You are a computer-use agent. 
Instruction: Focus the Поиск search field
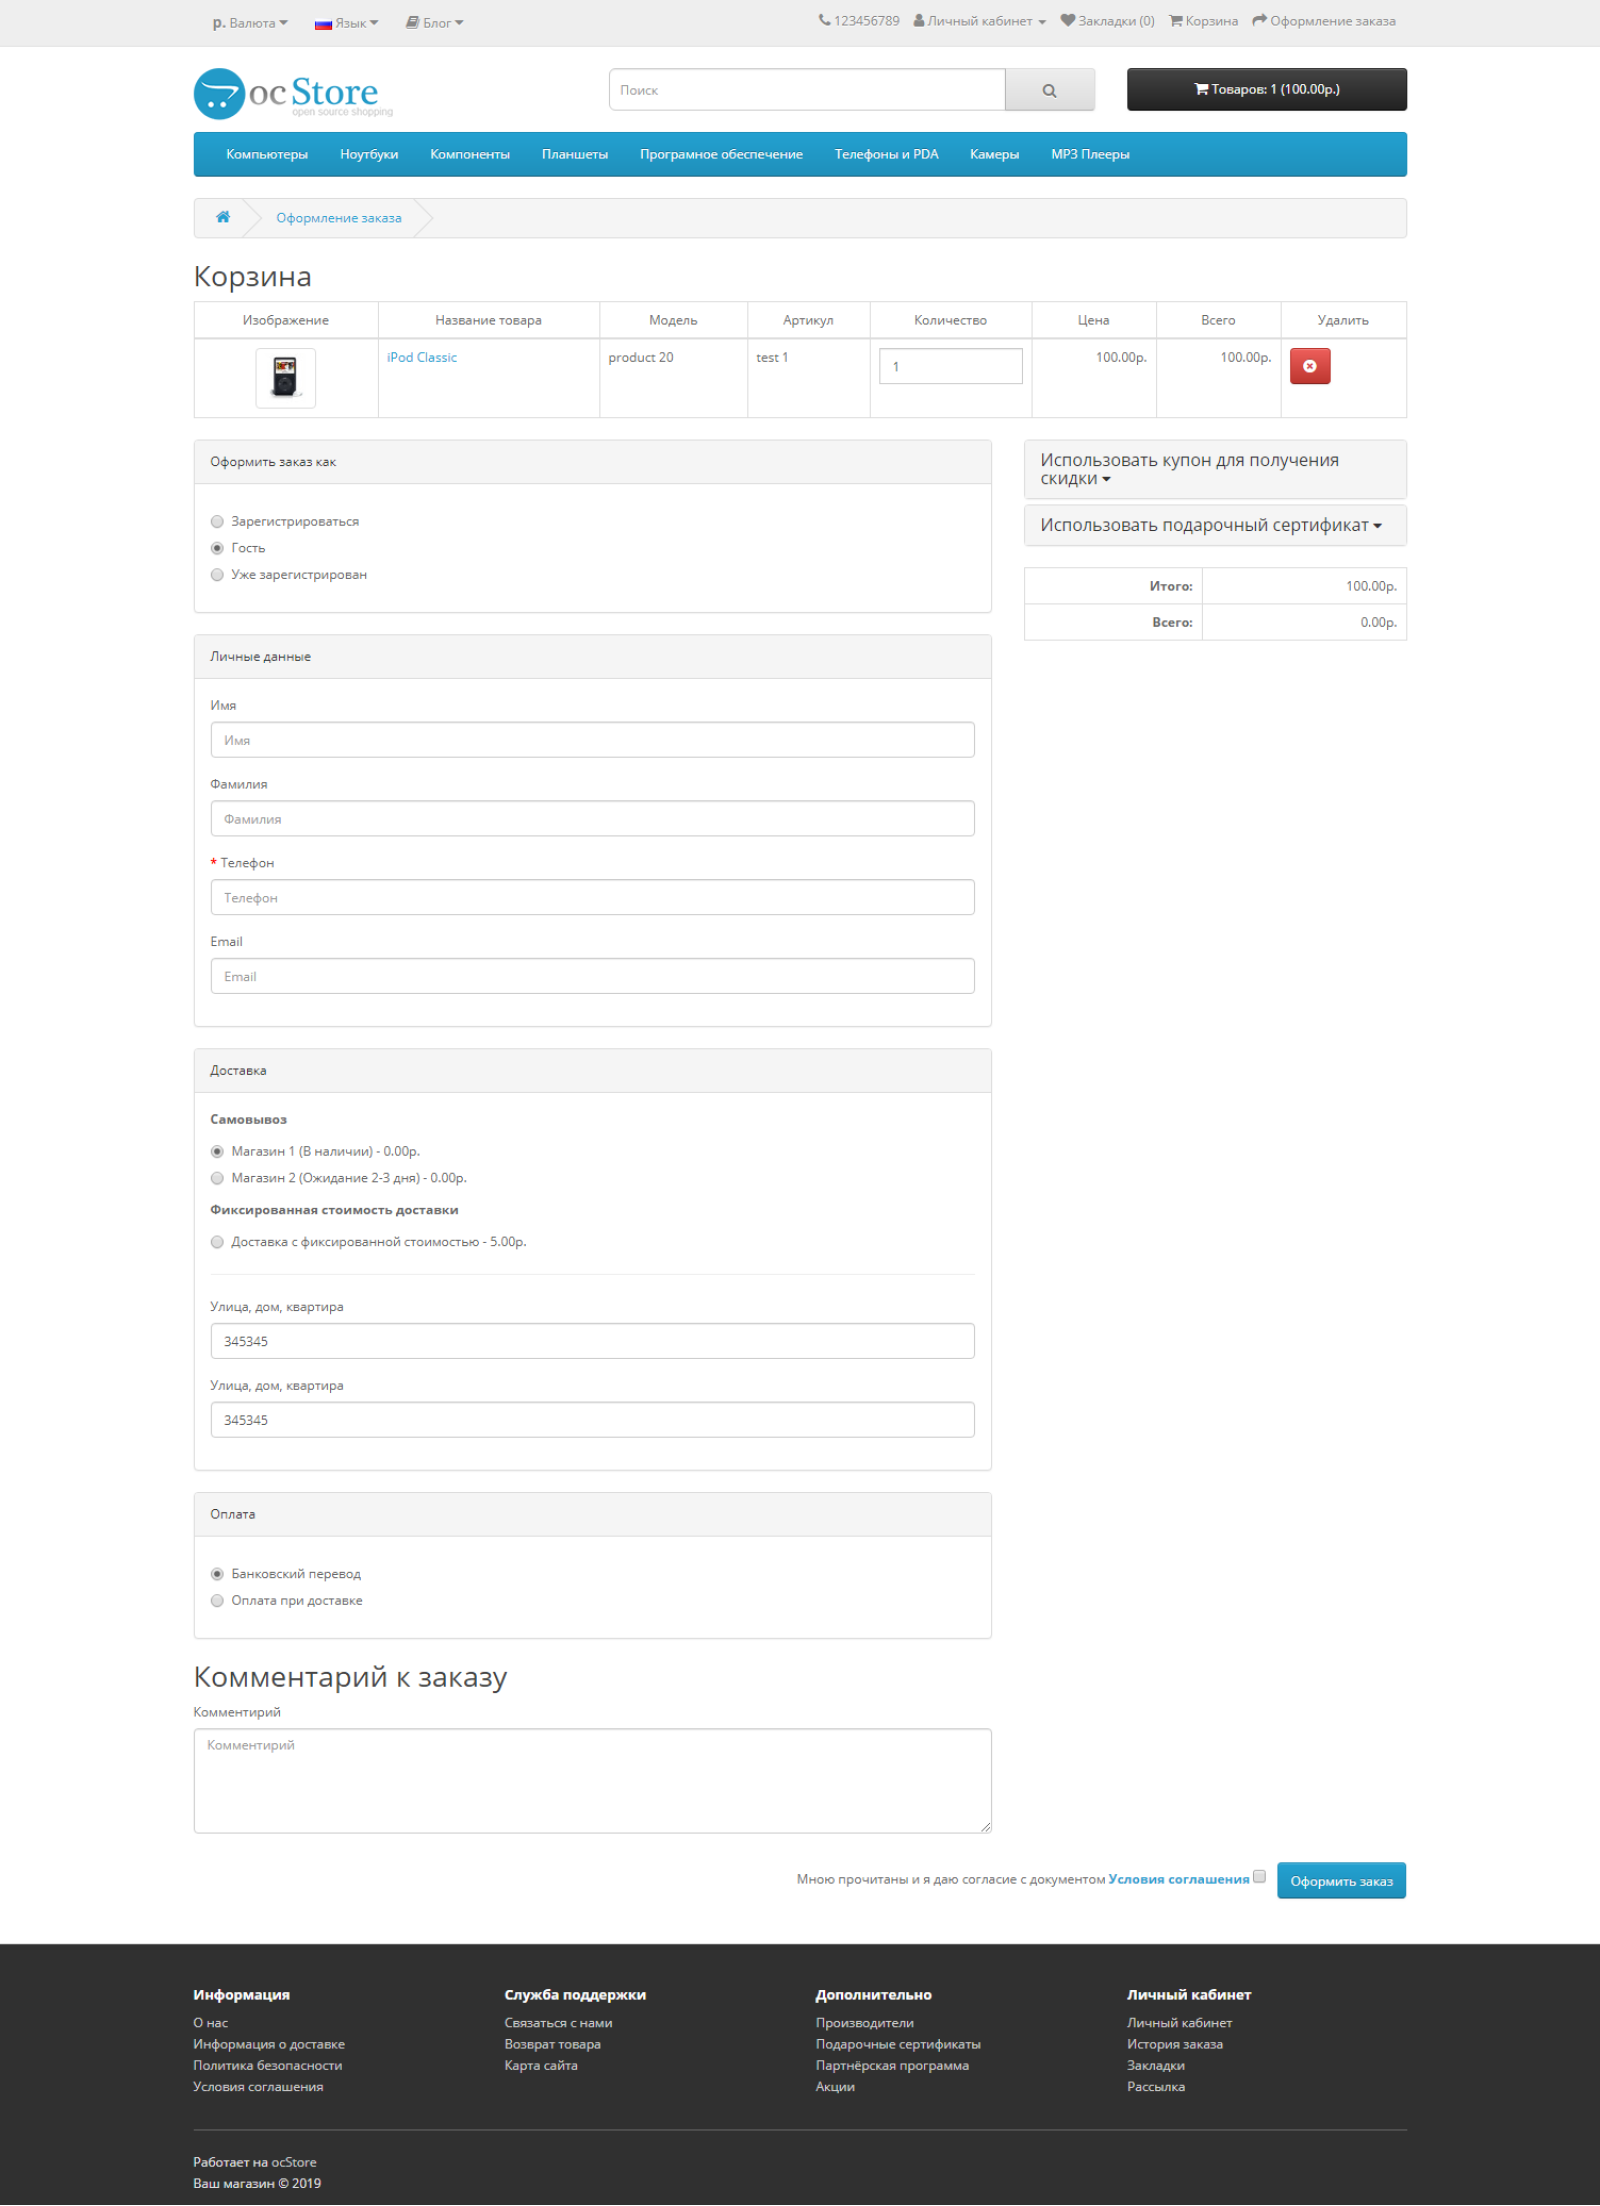coord(807,90)
